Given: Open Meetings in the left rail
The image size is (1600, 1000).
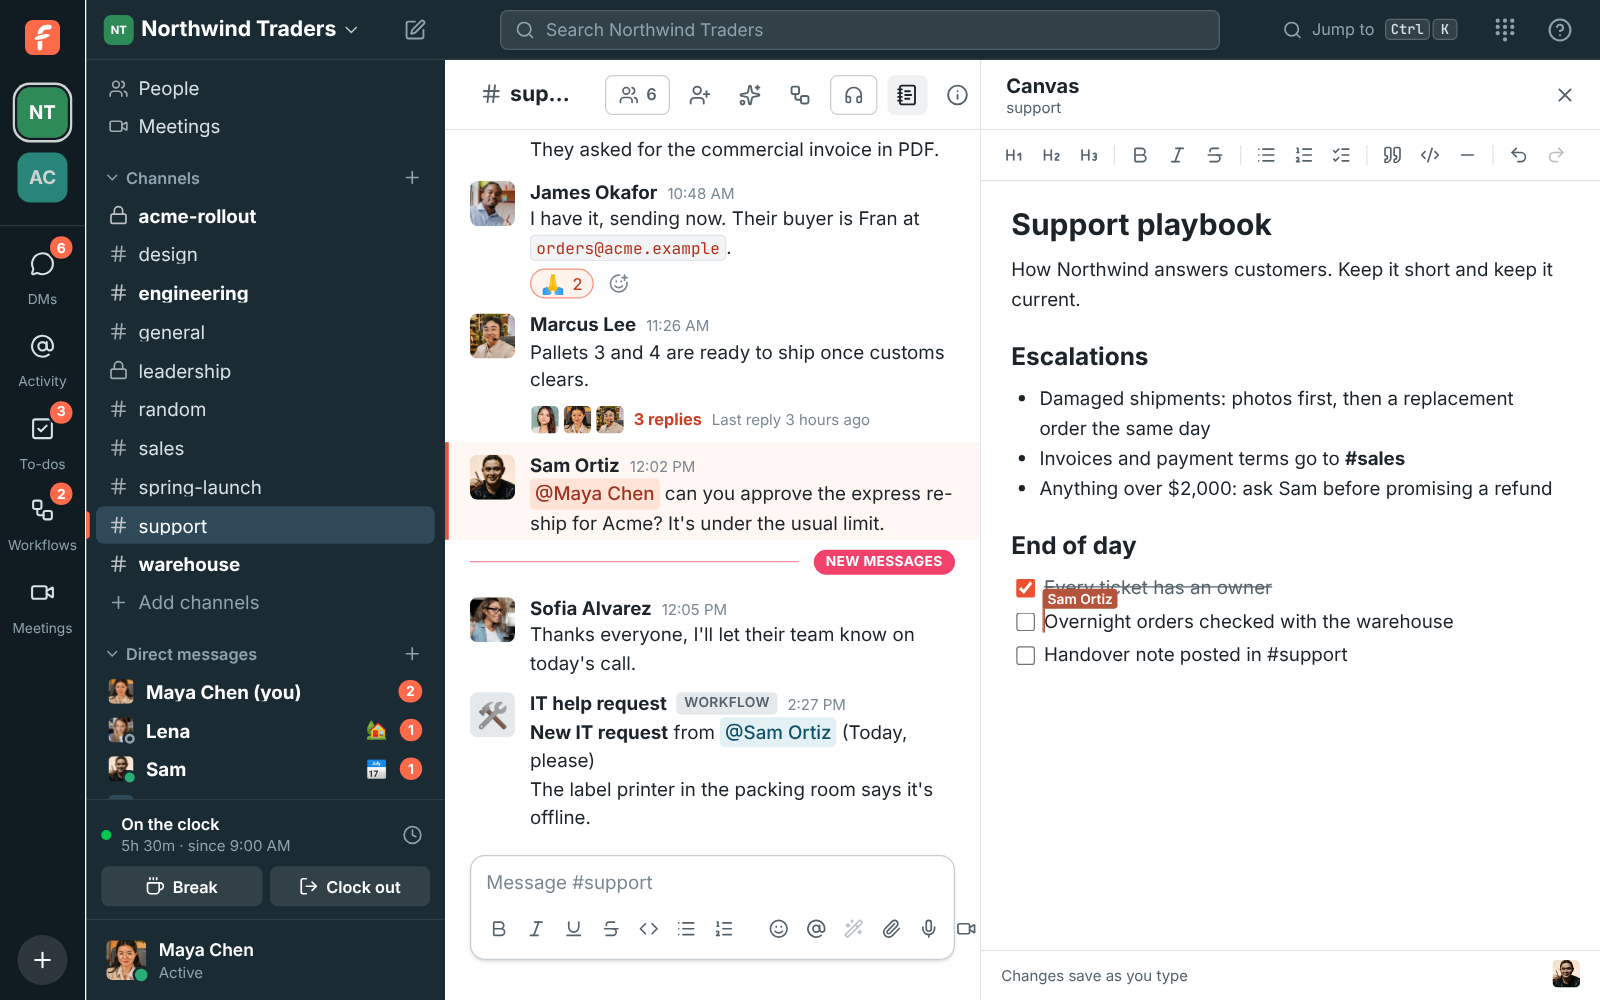Looking at the screenshot, I should [x=42, y=606].
